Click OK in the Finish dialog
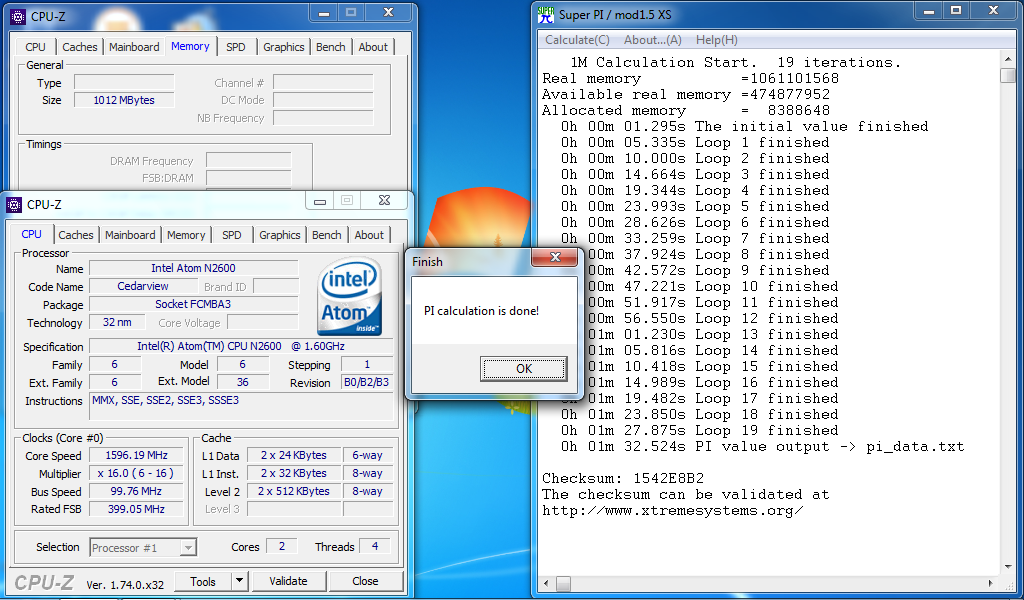This screenshot has width=1024, height=600. (524, 369)
